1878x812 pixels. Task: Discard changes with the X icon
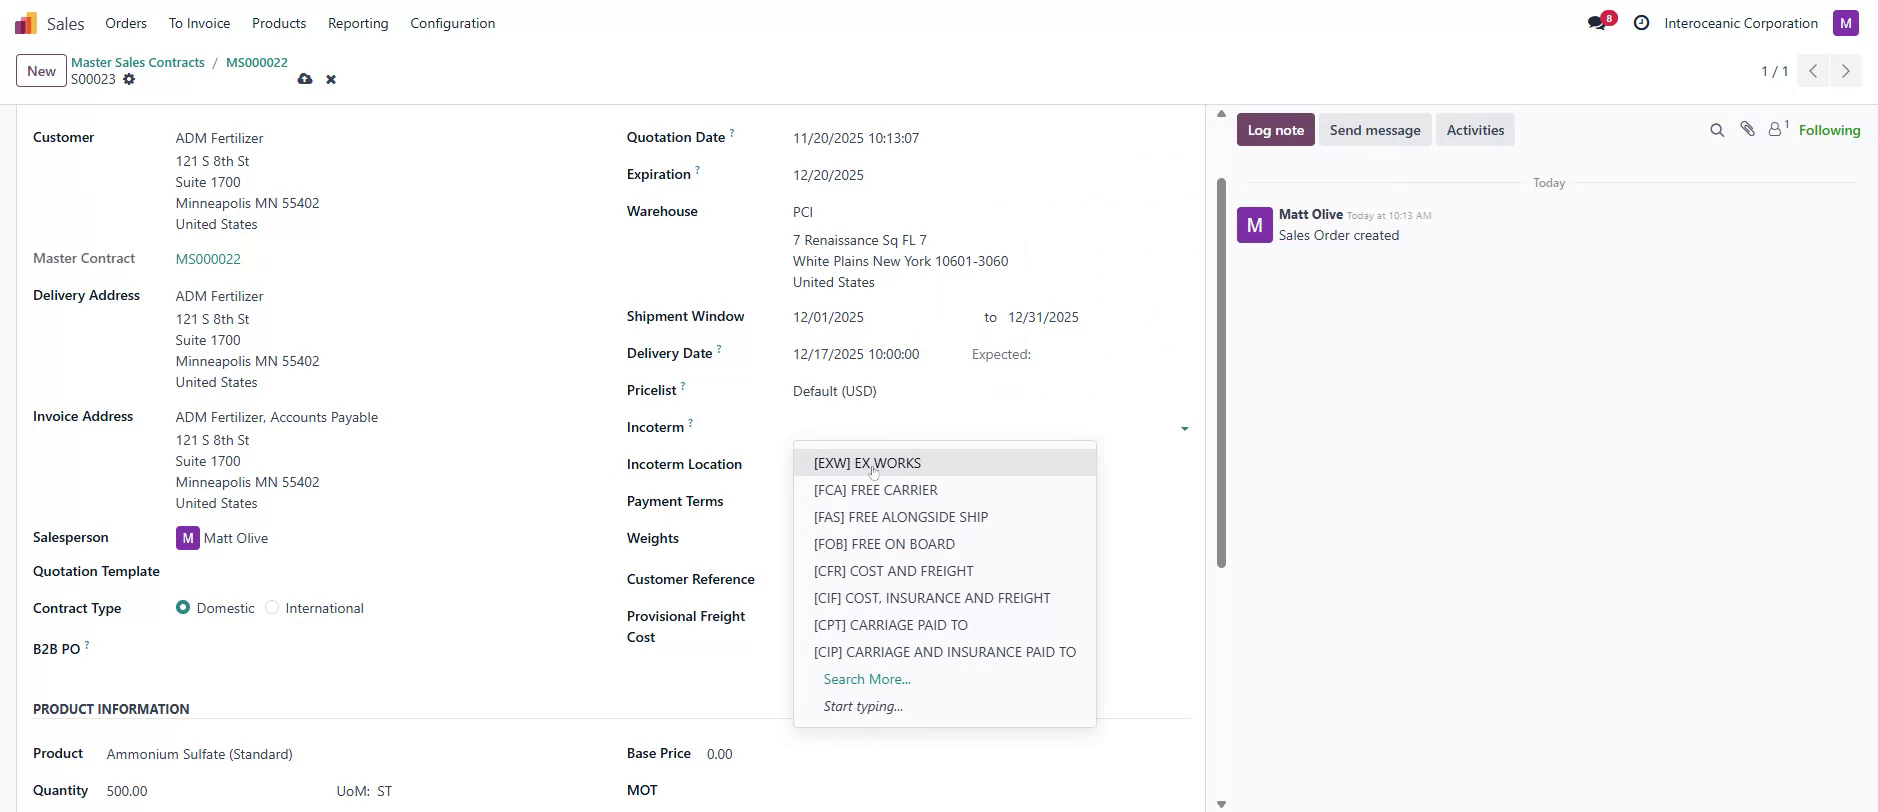click(331, 79)
